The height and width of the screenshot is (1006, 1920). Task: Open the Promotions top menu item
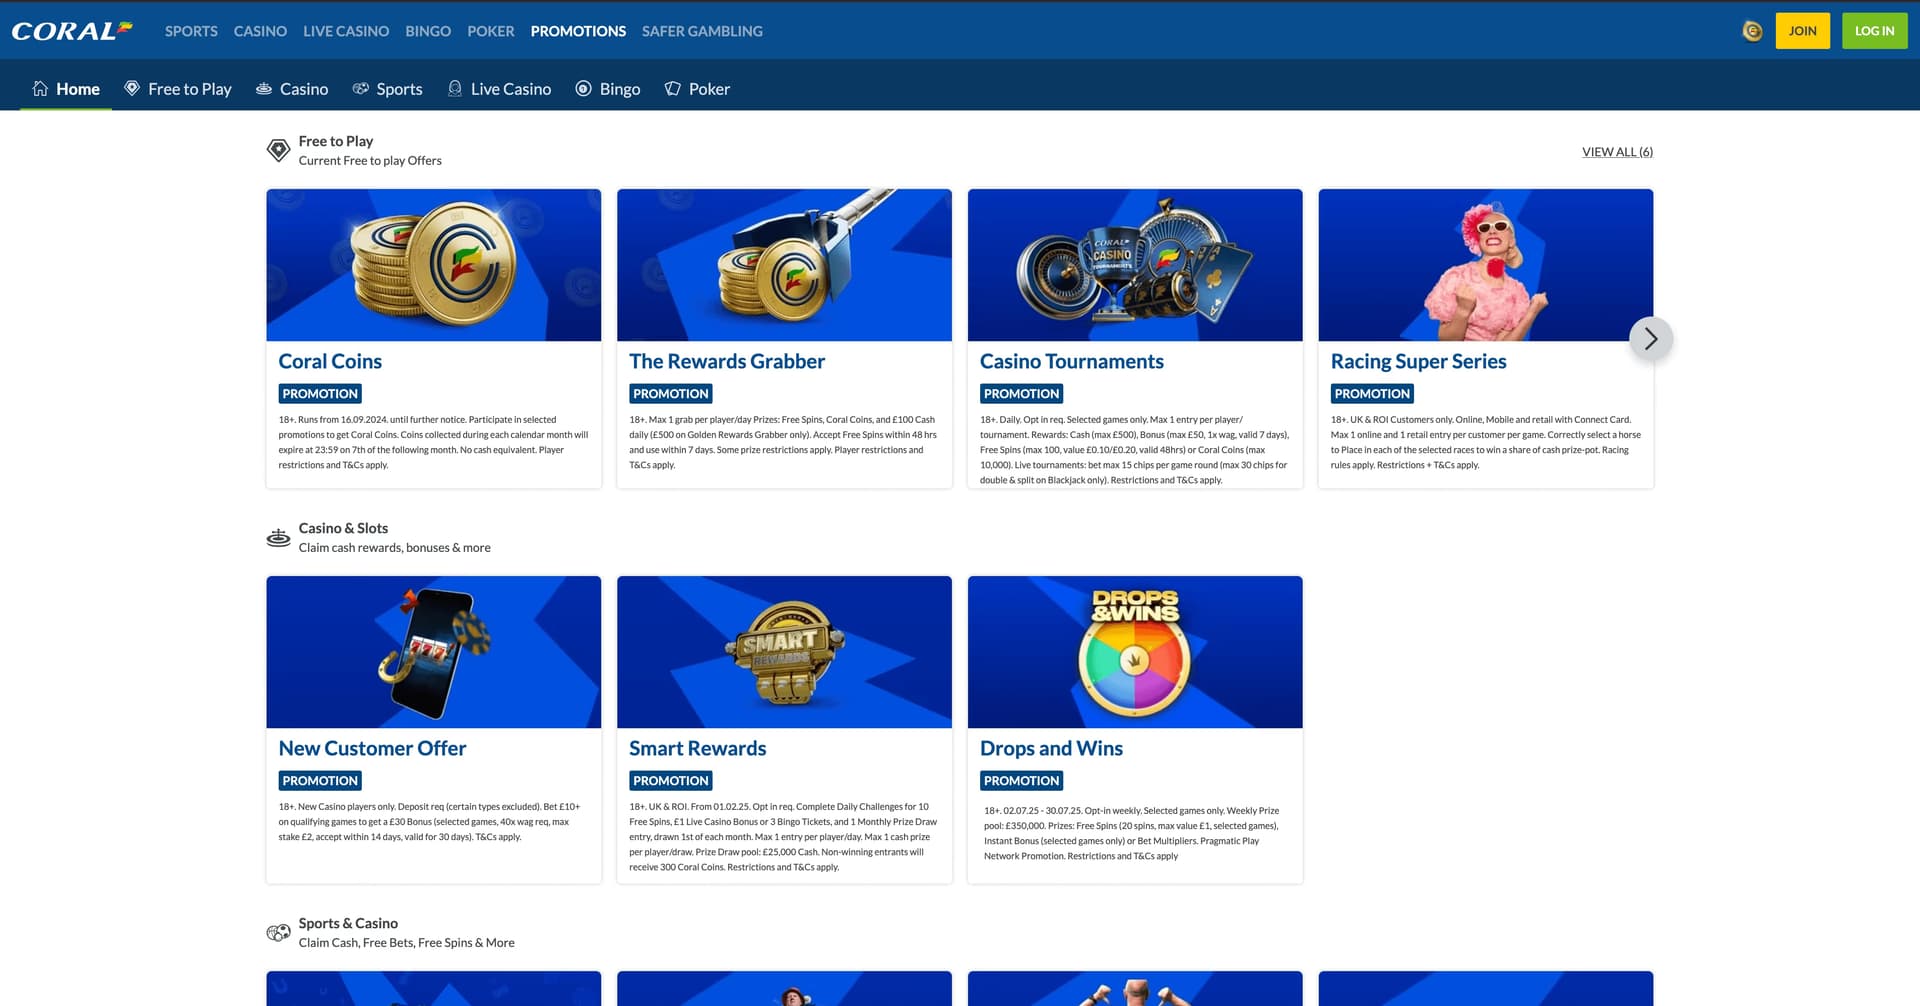point(578,31)
